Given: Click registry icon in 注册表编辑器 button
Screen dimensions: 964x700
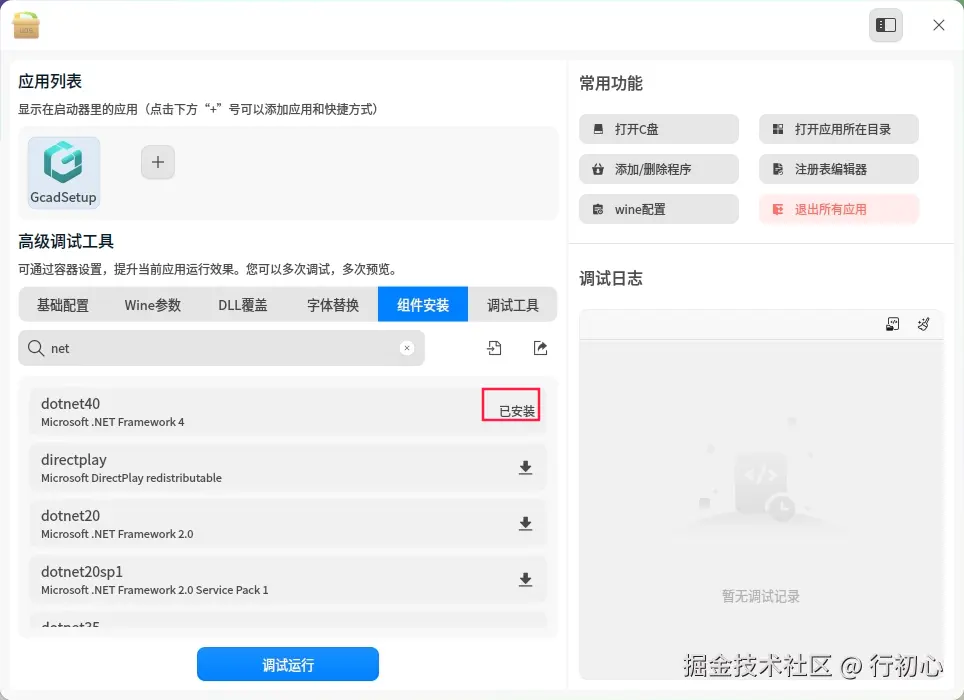Looking at the screenshot, I should pyautogui.click(x=778, y=169).
